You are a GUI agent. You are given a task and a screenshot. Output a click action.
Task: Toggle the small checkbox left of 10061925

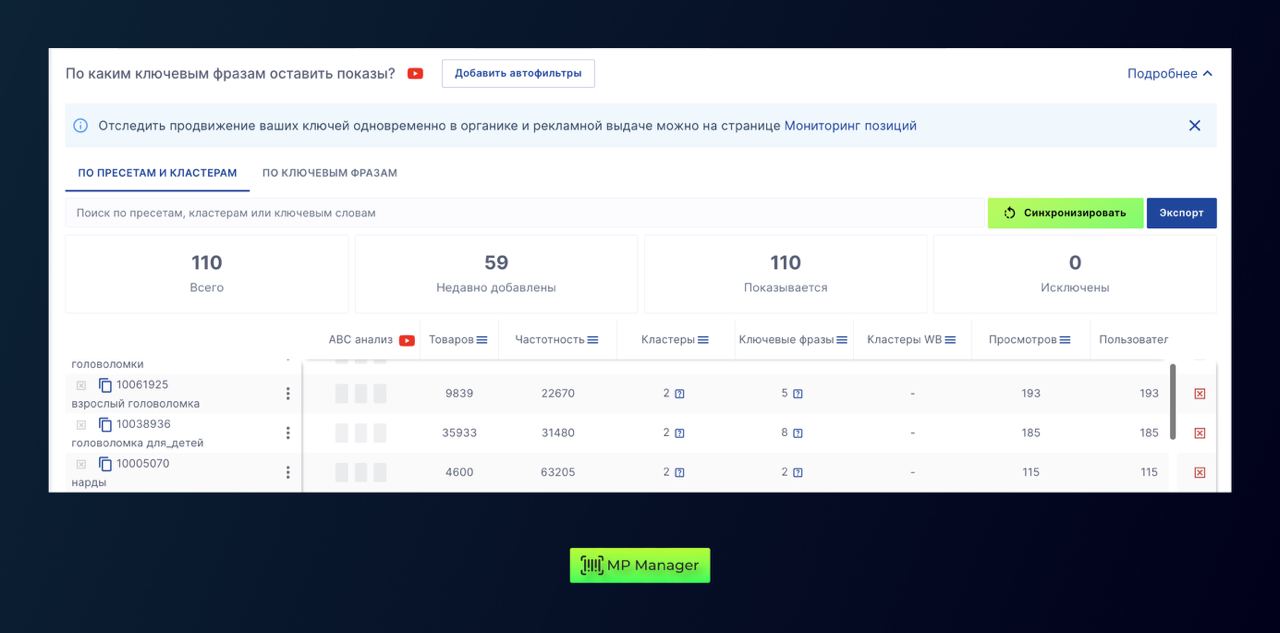click(81, 385)
